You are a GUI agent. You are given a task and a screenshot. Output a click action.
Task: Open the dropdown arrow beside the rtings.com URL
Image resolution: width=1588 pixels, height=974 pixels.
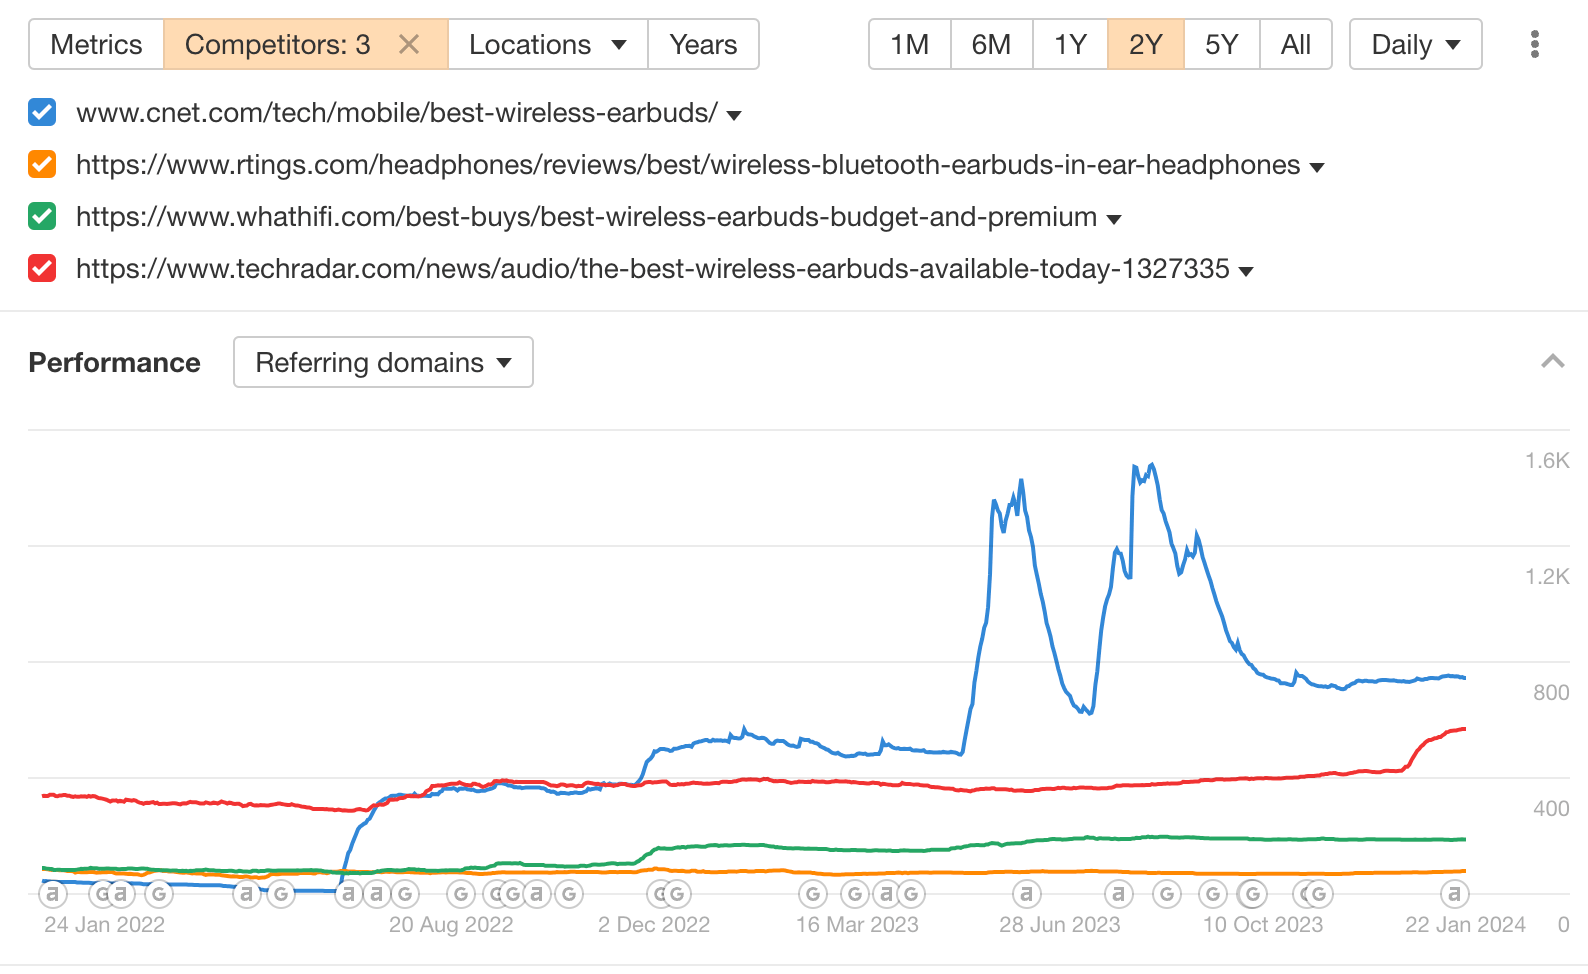click(1317, 167)
